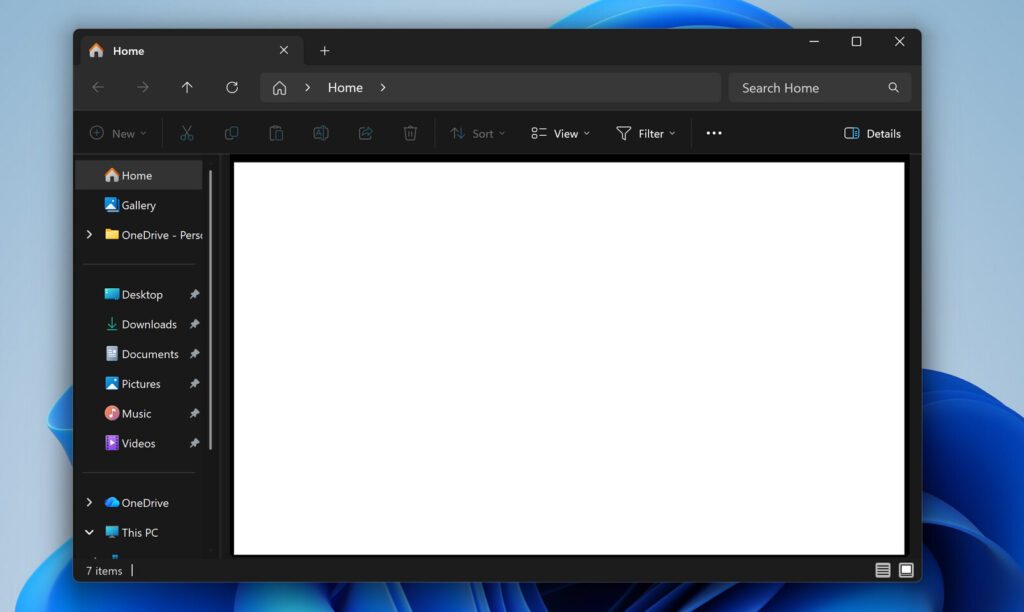Open the Share option
Image resolution: width=1024 pixels, height=612 pixels.
[365, 132]
